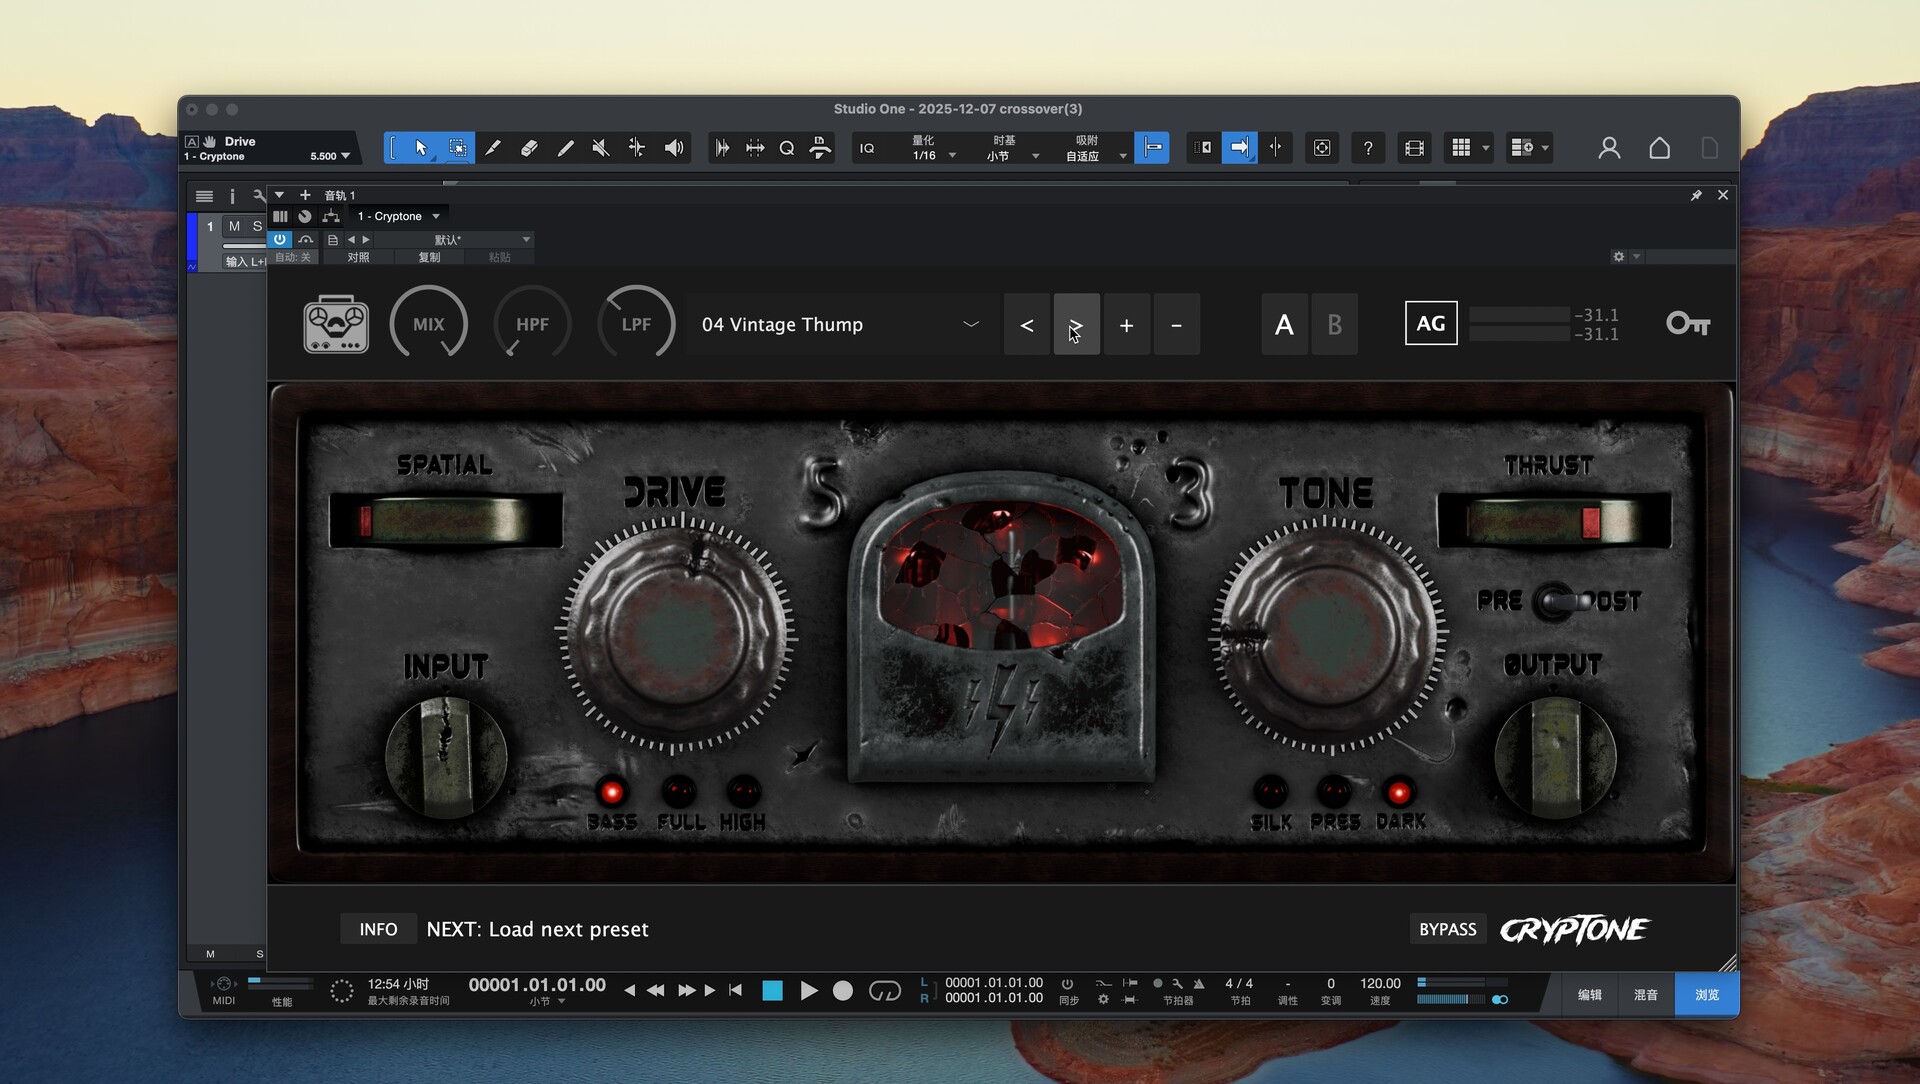Select the Eraser tool
Screen dimensions: 1920x1084
(x=529, y=148)
